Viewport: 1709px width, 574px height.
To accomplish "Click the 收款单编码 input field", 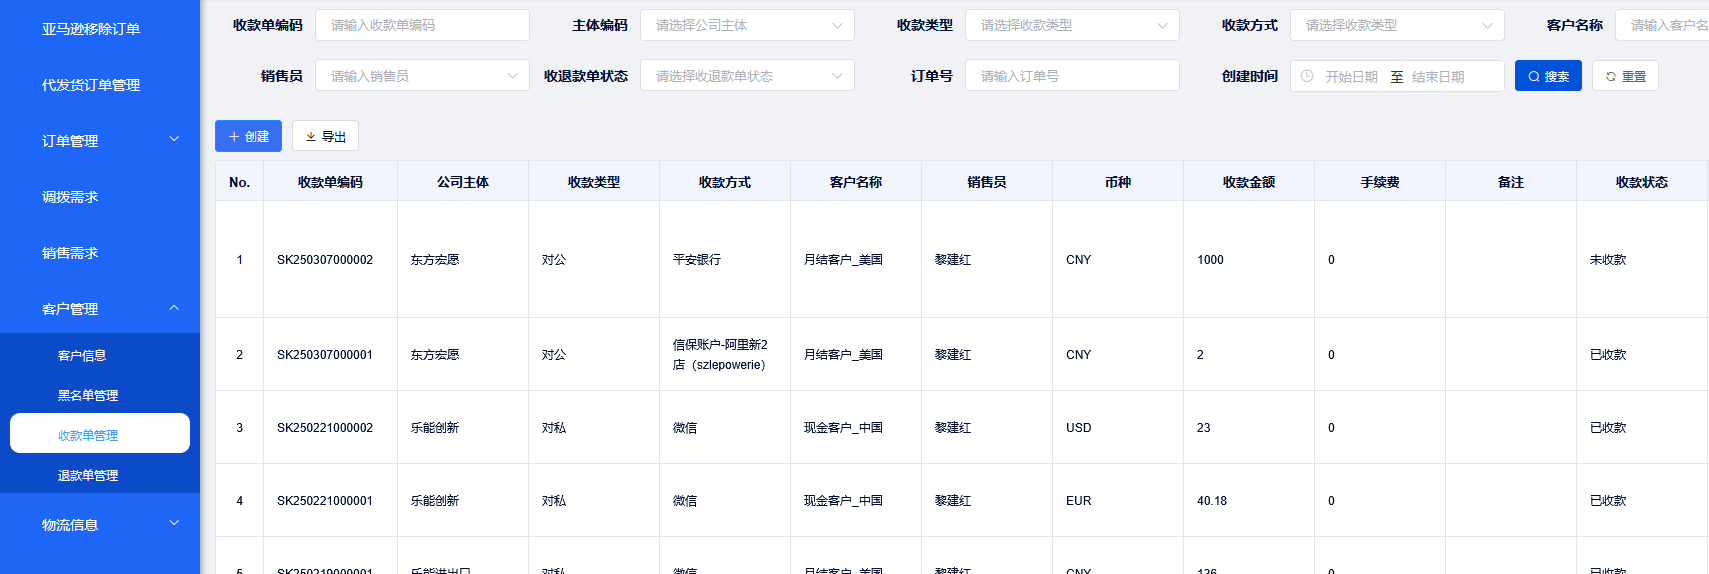I will pos(421,25).
